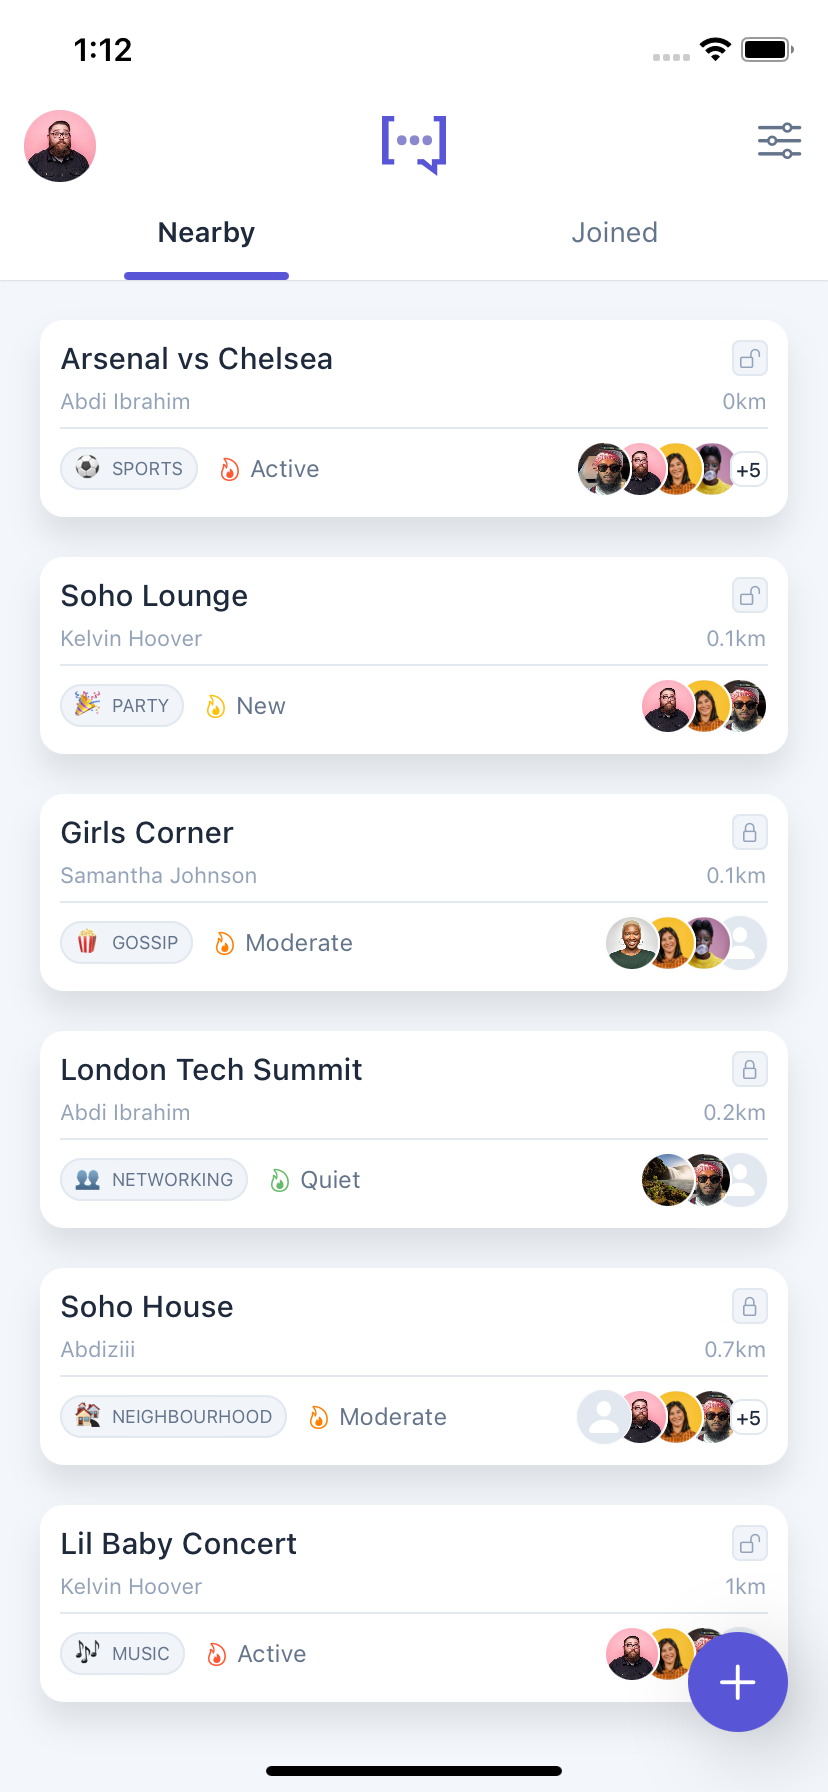Tap the NETWORKING category tag
Image resolution: width=828 pixels, height=1792 pixels.
154,1180
